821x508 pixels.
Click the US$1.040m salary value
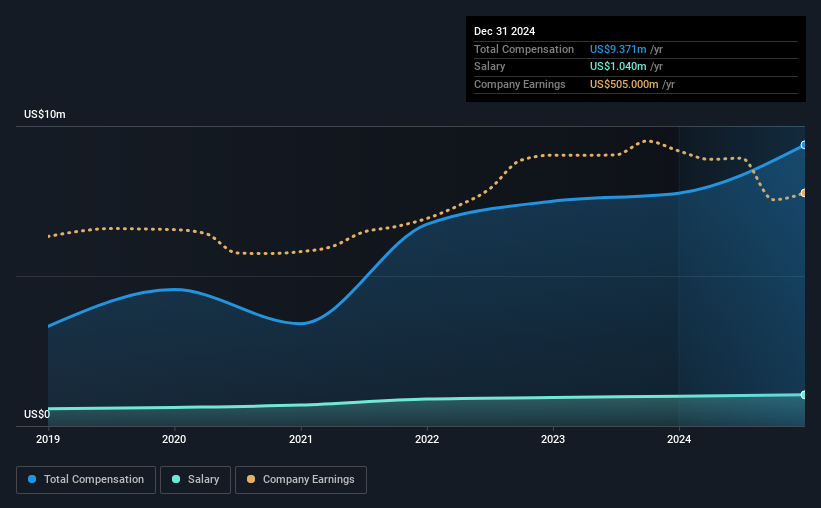[618, 67]
